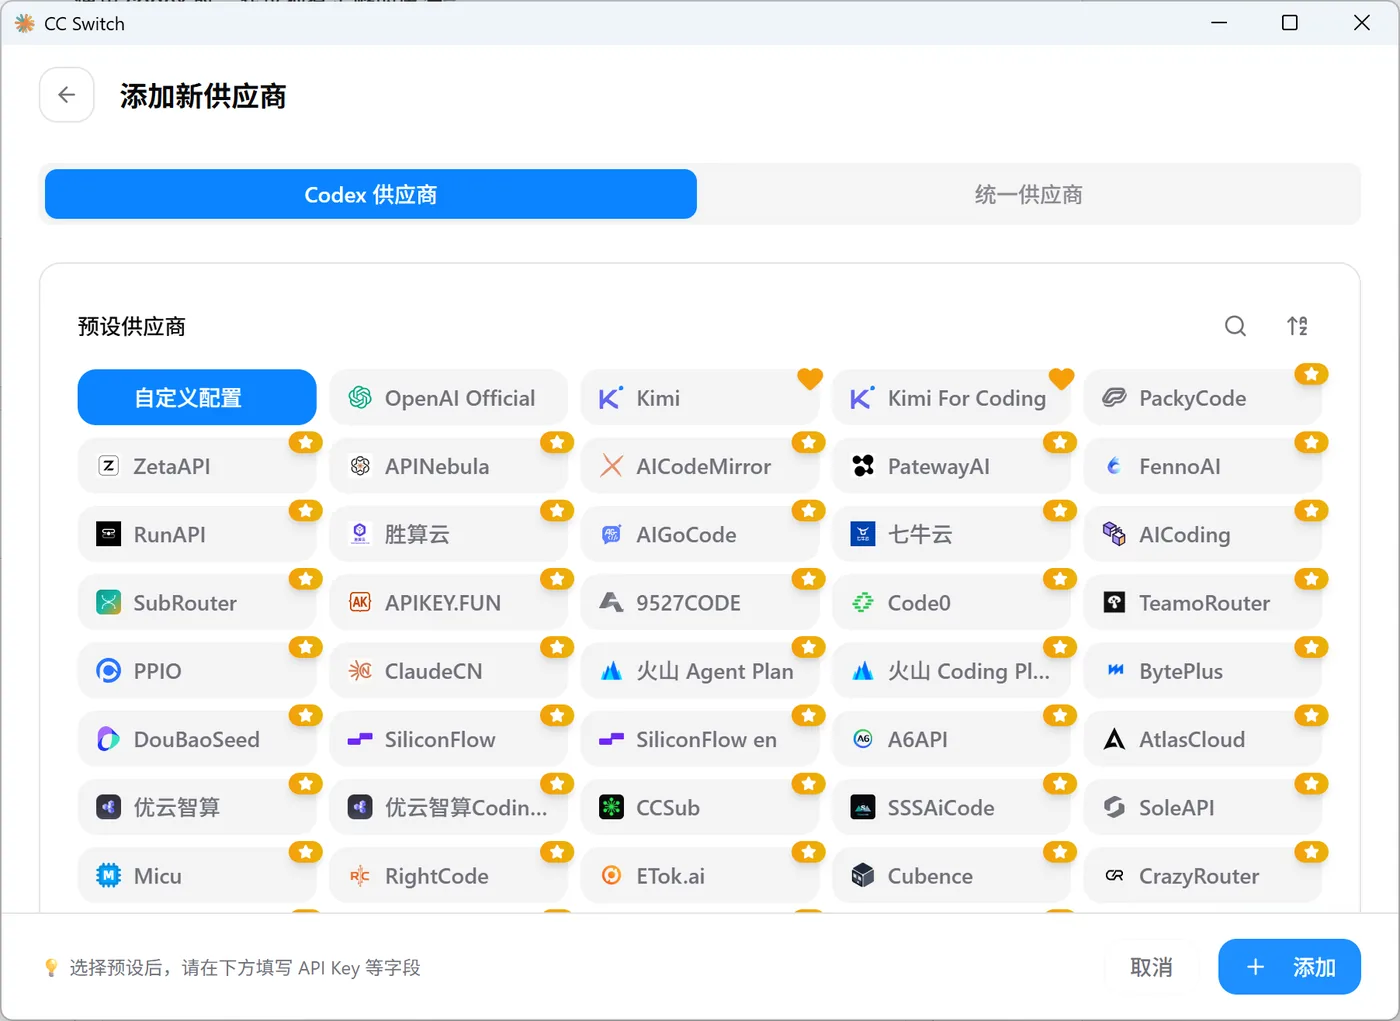Image resolution: width=1400 pixels, height=1021 pixels.
Task: Select Kimi For Coding preset
Action: coord(951,398)
